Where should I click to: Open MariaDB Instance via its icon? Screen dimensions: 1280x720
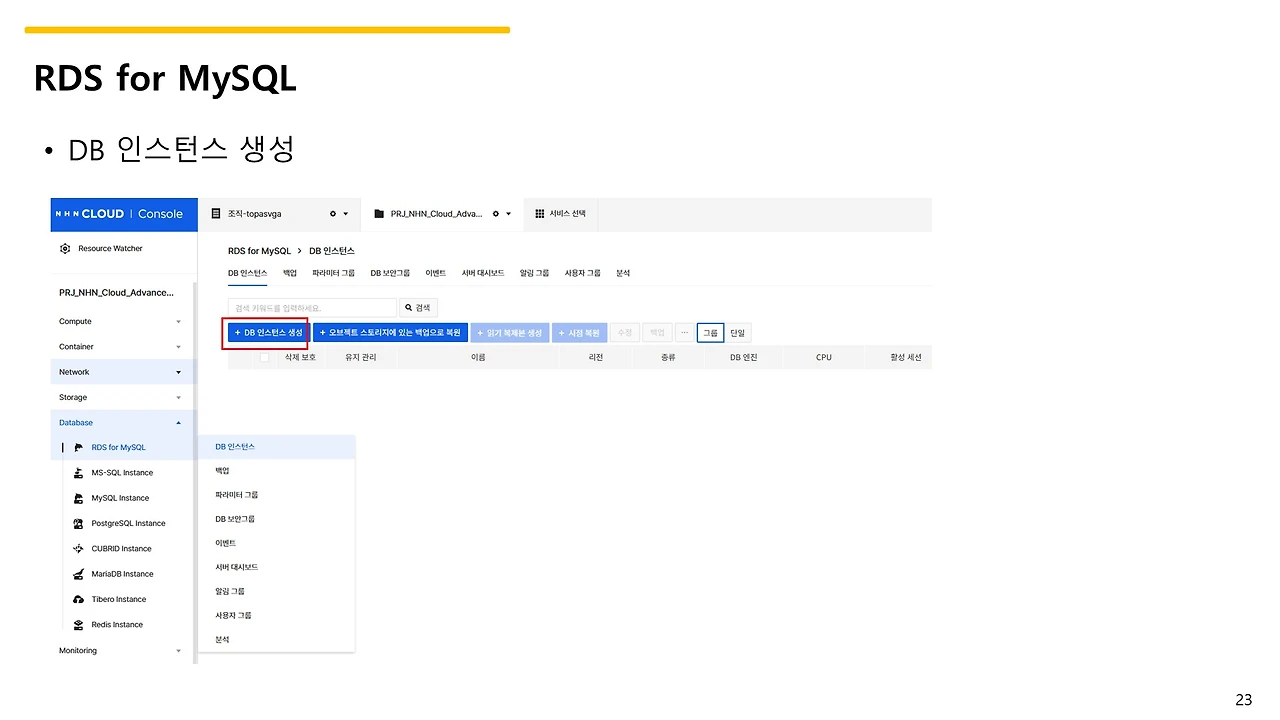point(79,574)
